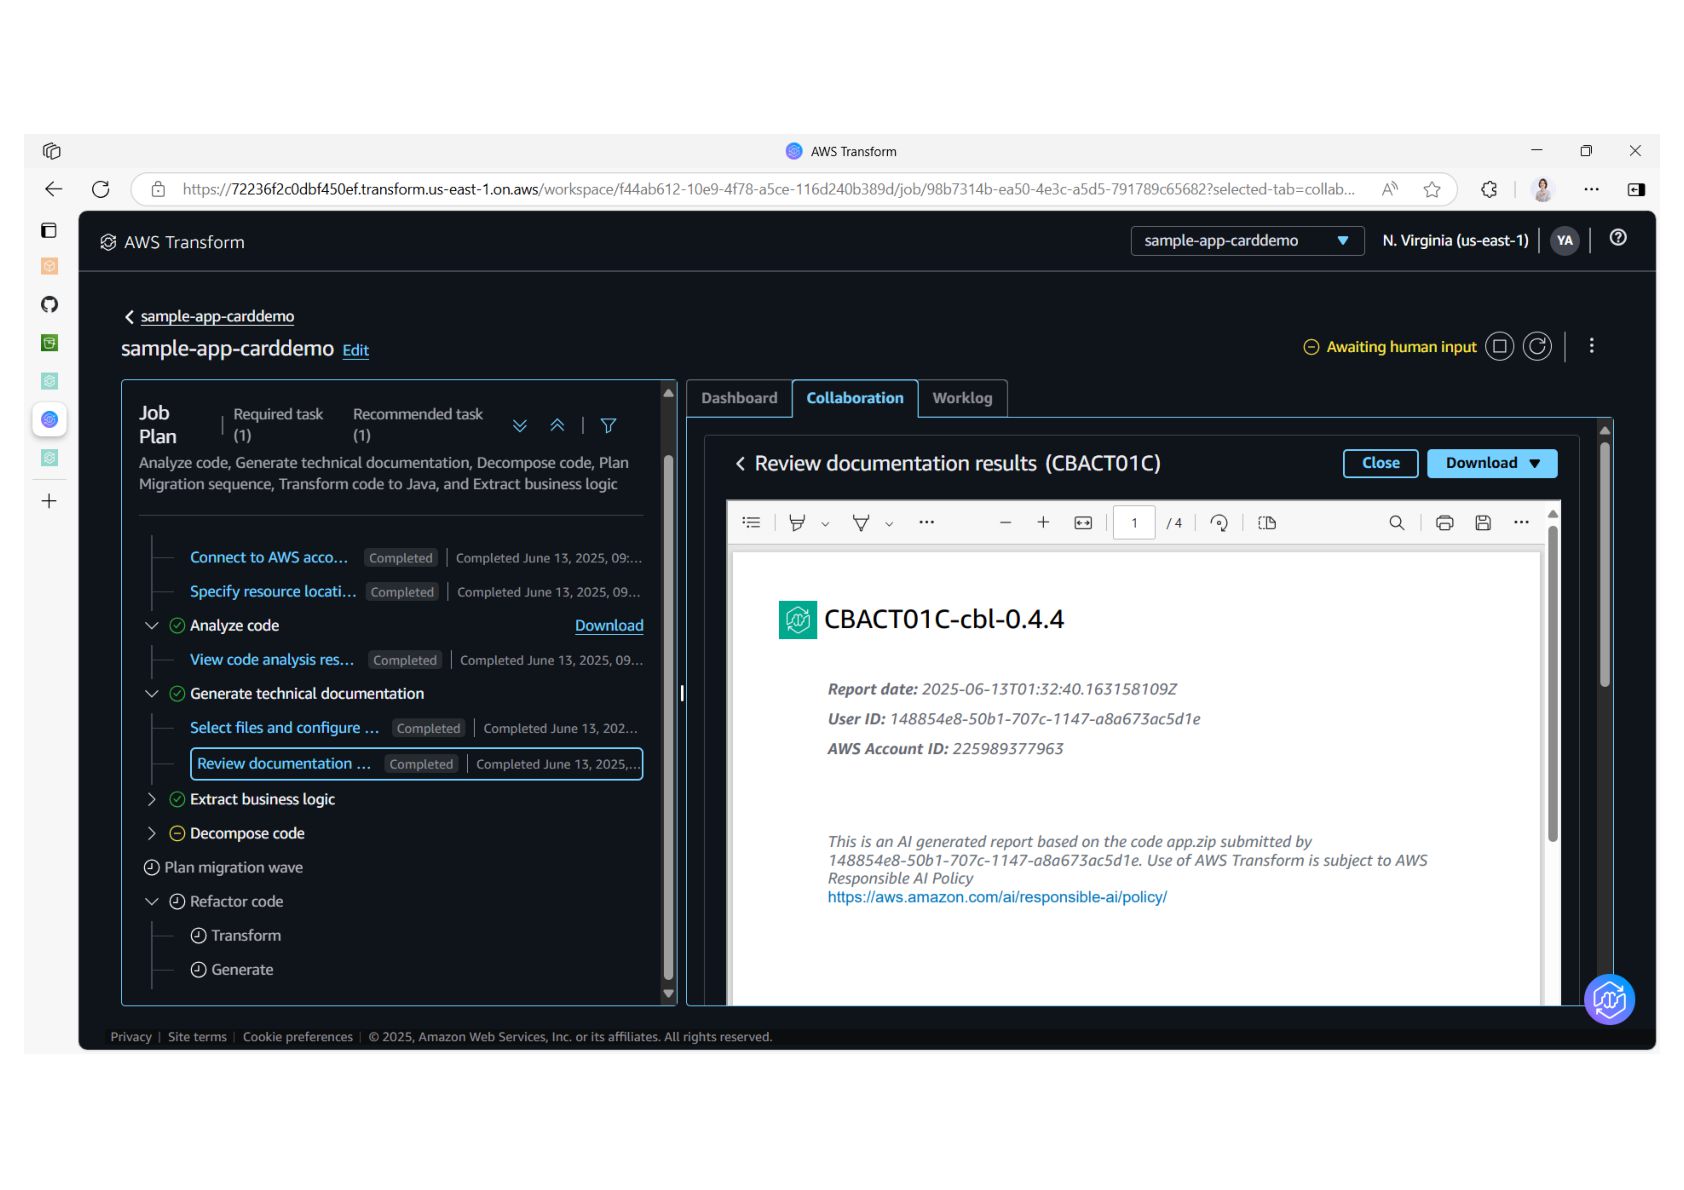This screenshot has height=1190, width=1684.
Task: Expand all Job Plan steps
Action: click(520, 425)
